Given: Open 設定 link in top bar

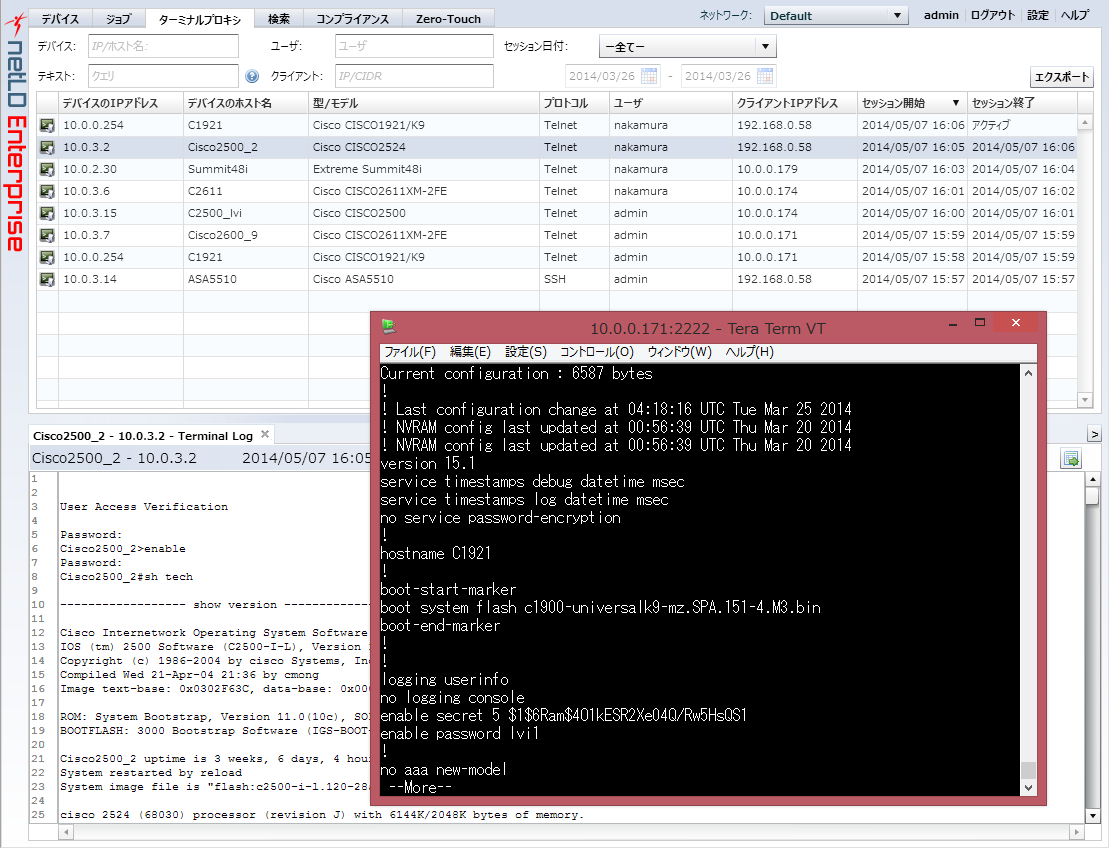Looking at the screenshot, I should tap(1038, 15).
